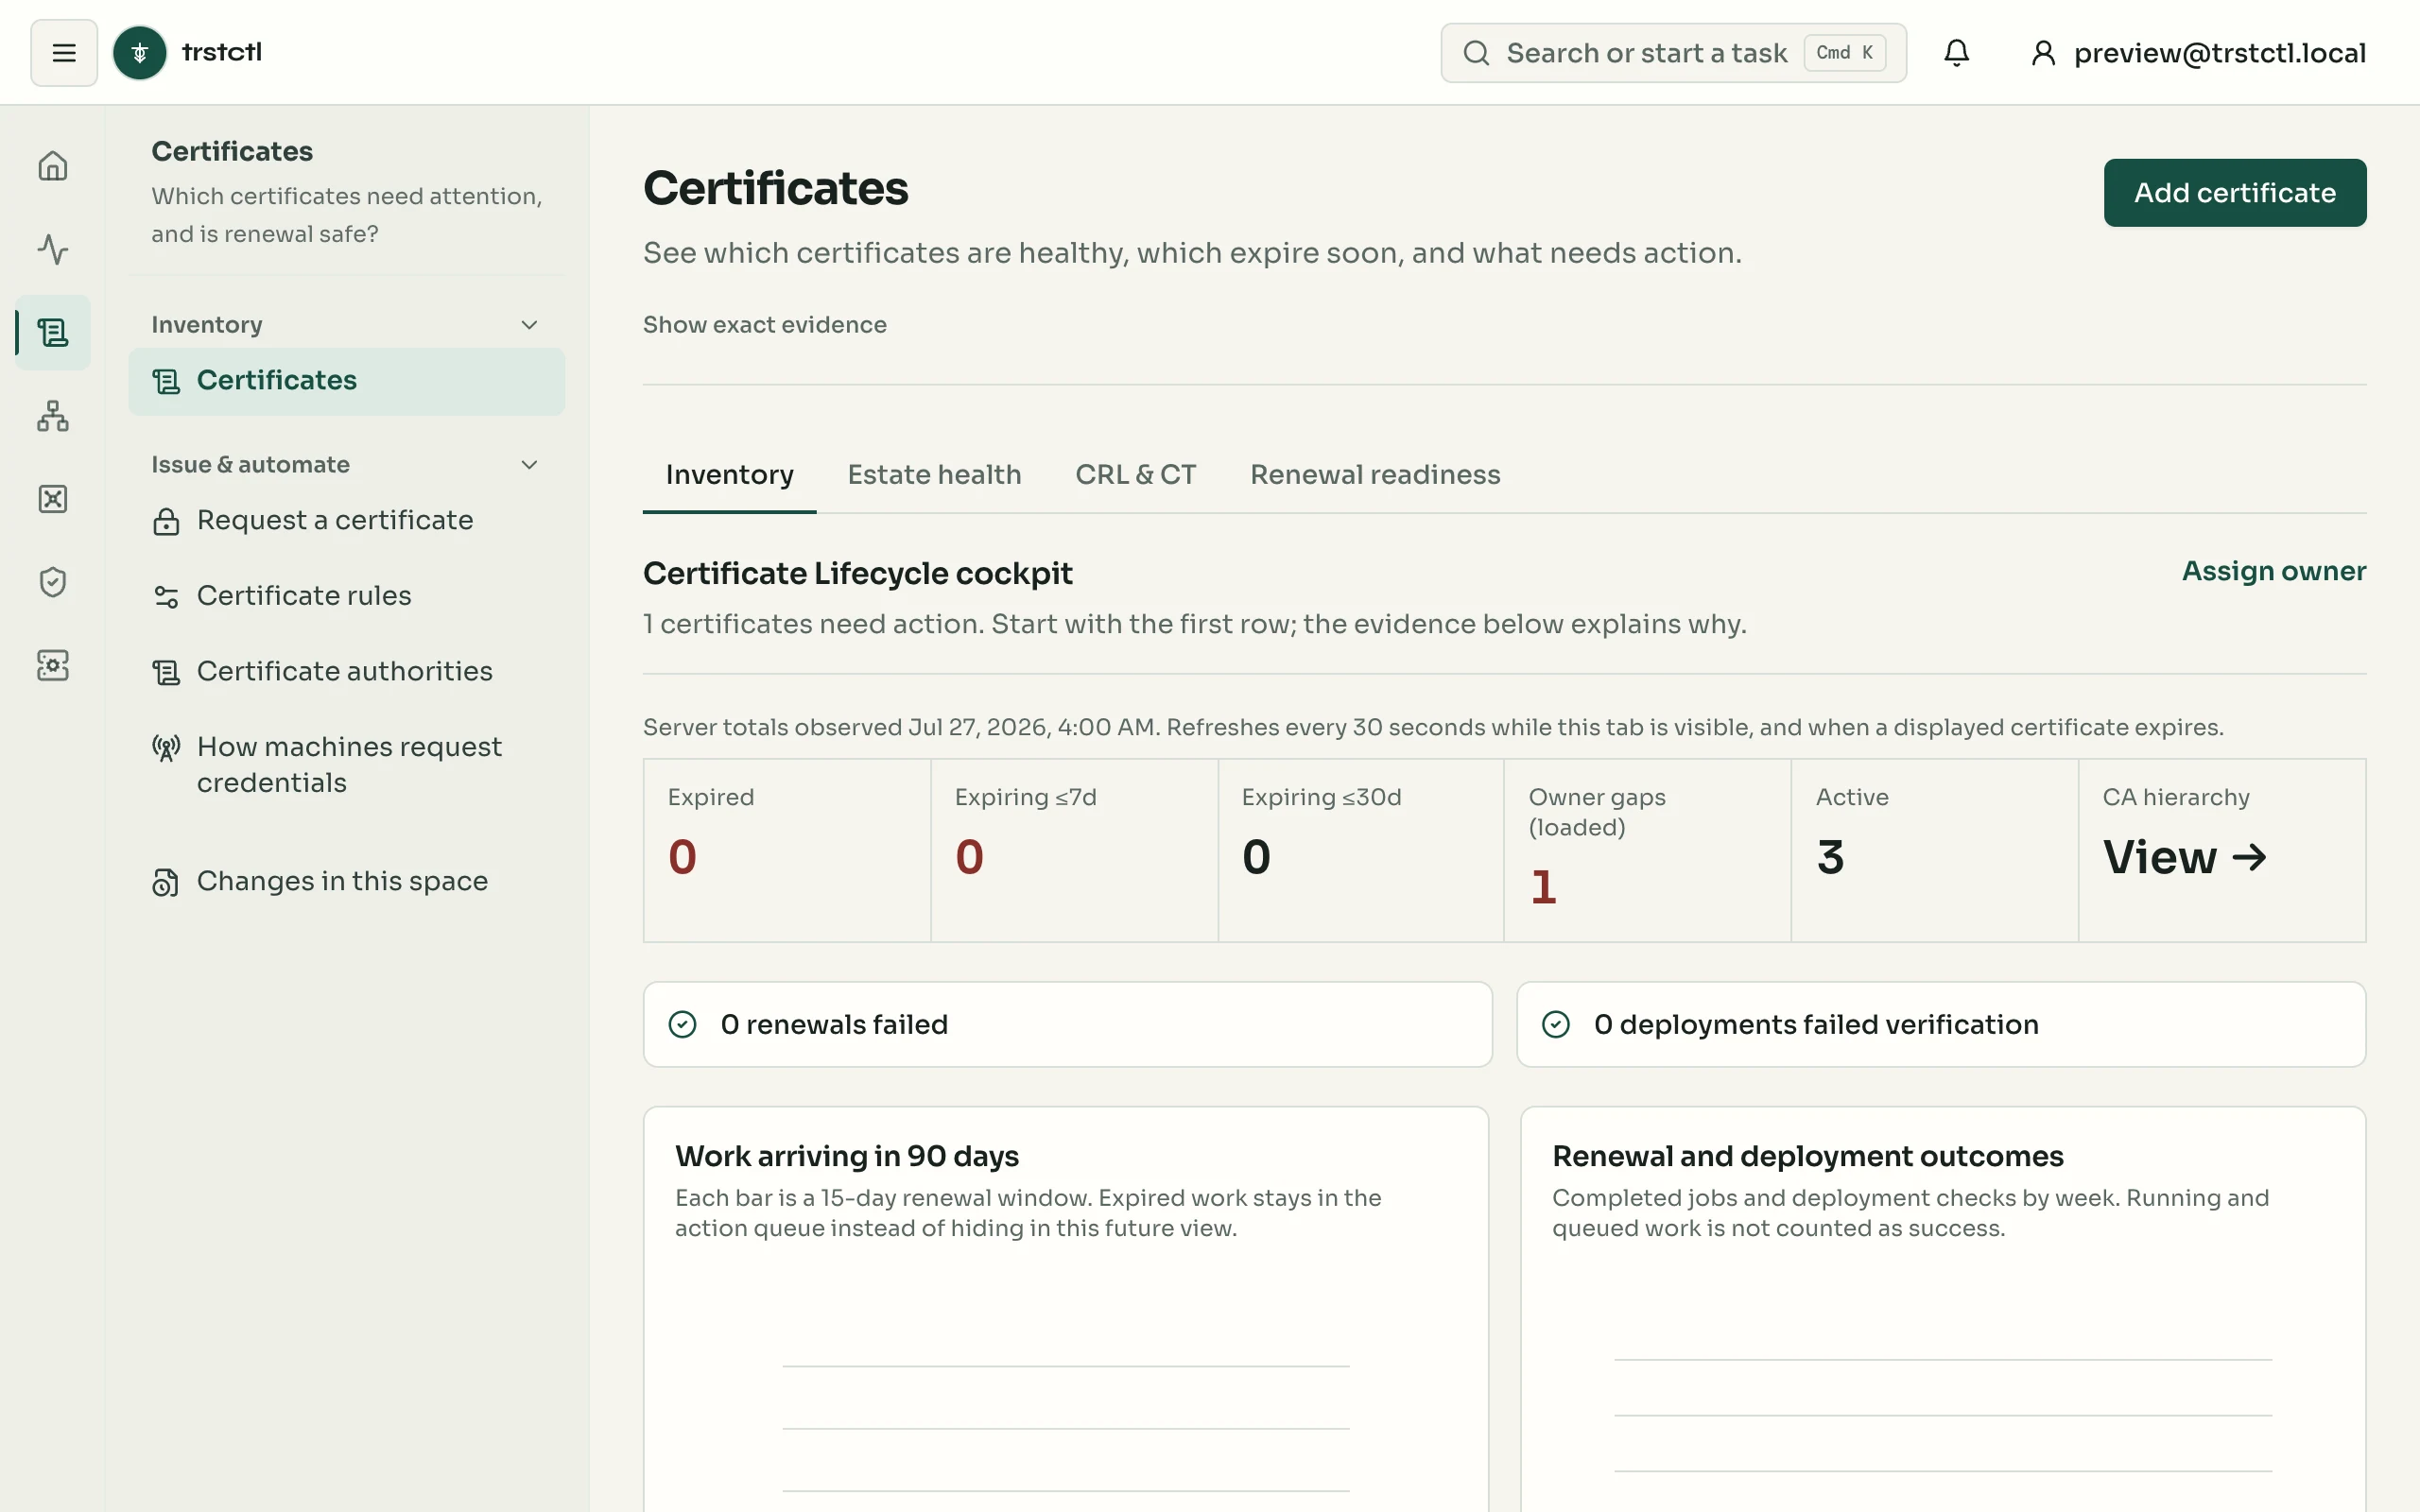Screen dimensions: 2420x1512
Task: Select the certificates scroll icon in rail
Action: point(53,332)
